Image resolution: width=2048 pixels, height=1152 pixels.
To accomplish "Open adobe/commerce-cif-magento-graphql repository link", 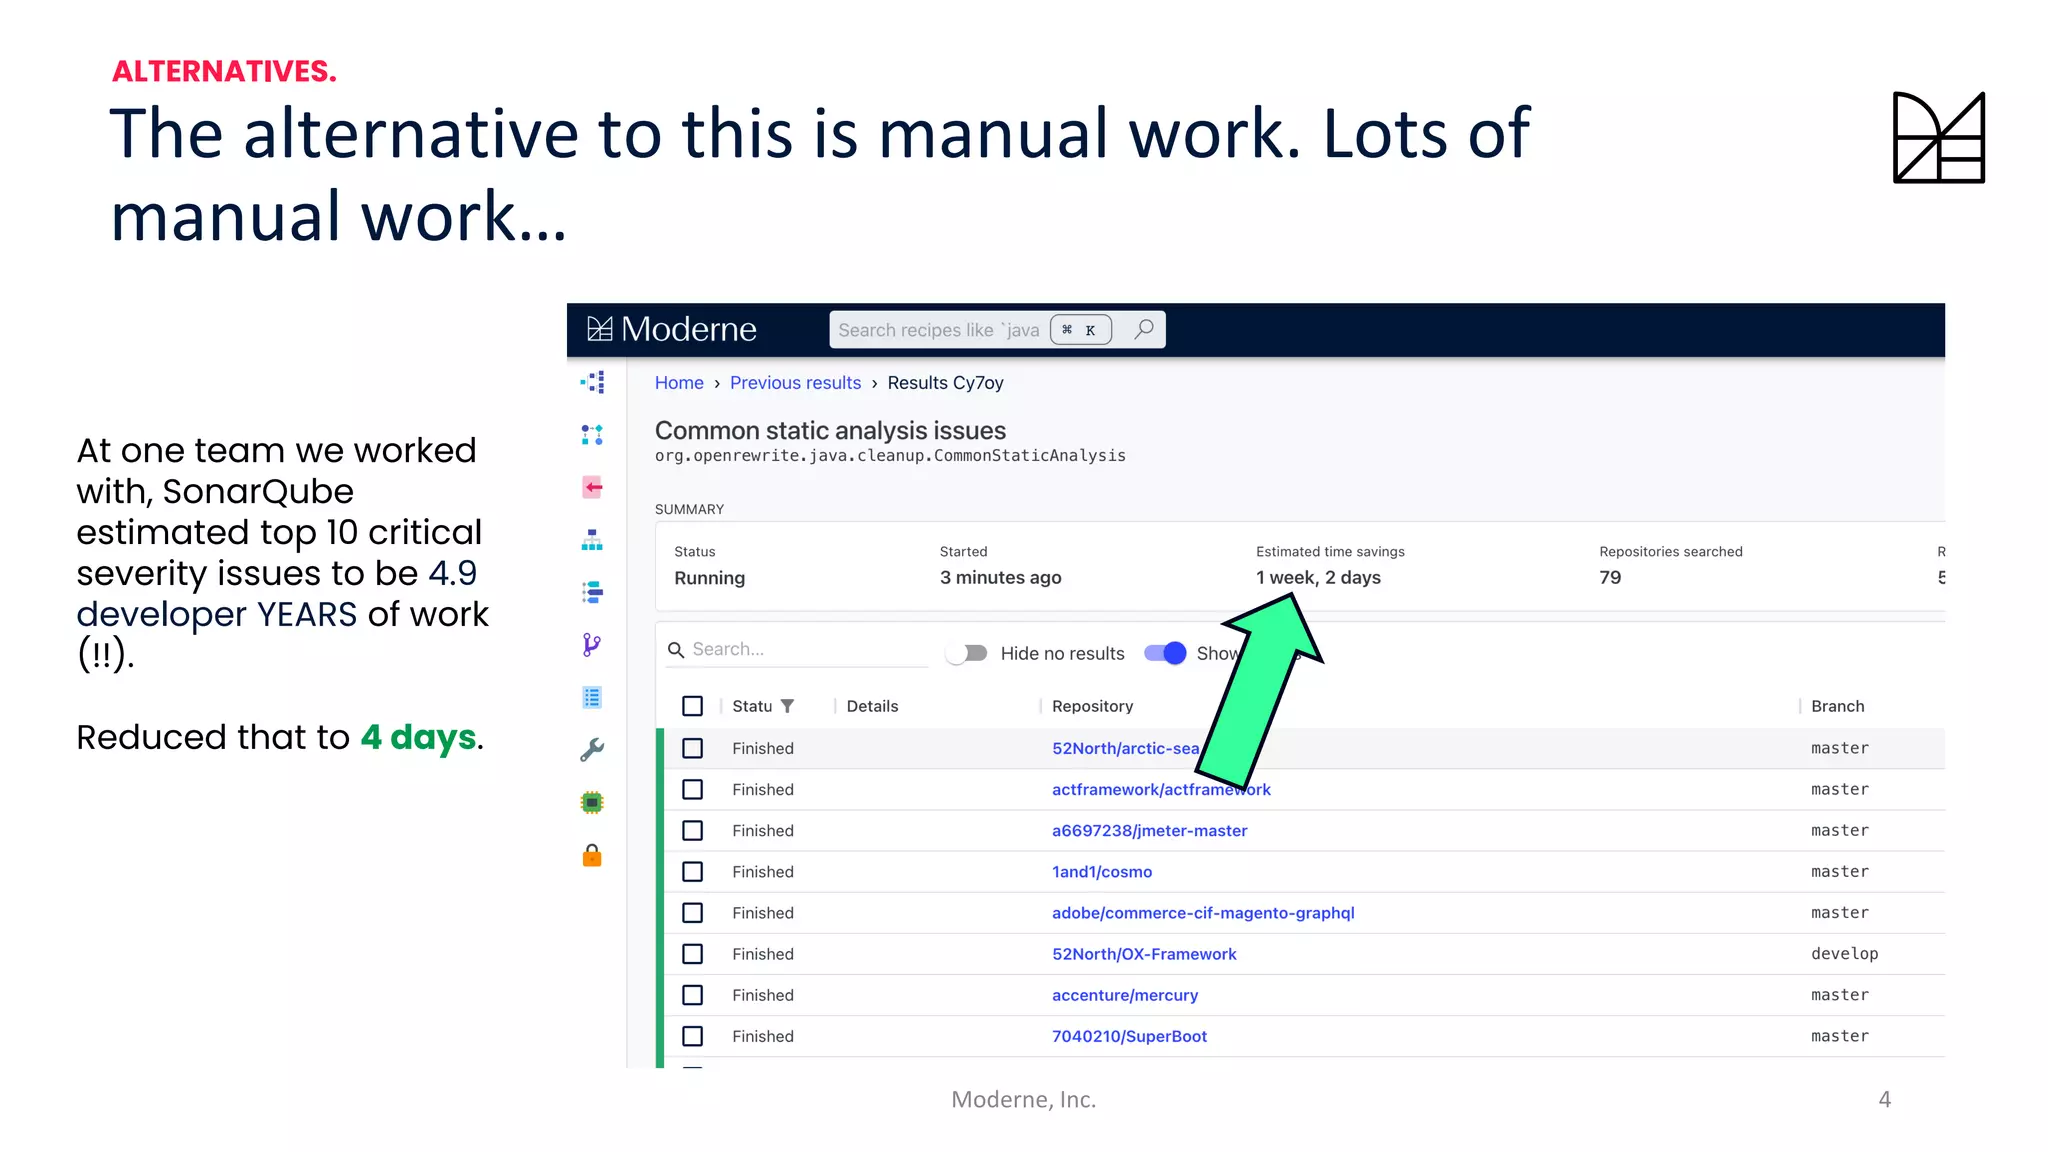I will pos(1203,913).
